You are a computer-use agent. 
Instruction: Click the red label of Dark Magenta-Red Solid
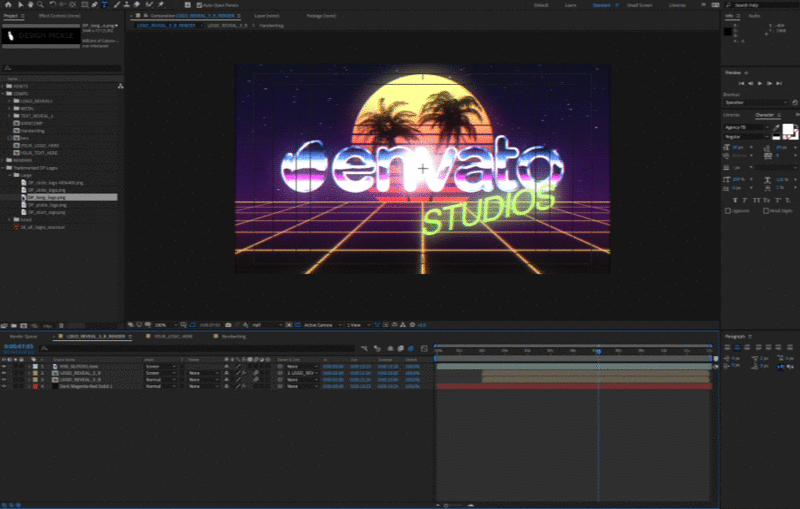35,386
